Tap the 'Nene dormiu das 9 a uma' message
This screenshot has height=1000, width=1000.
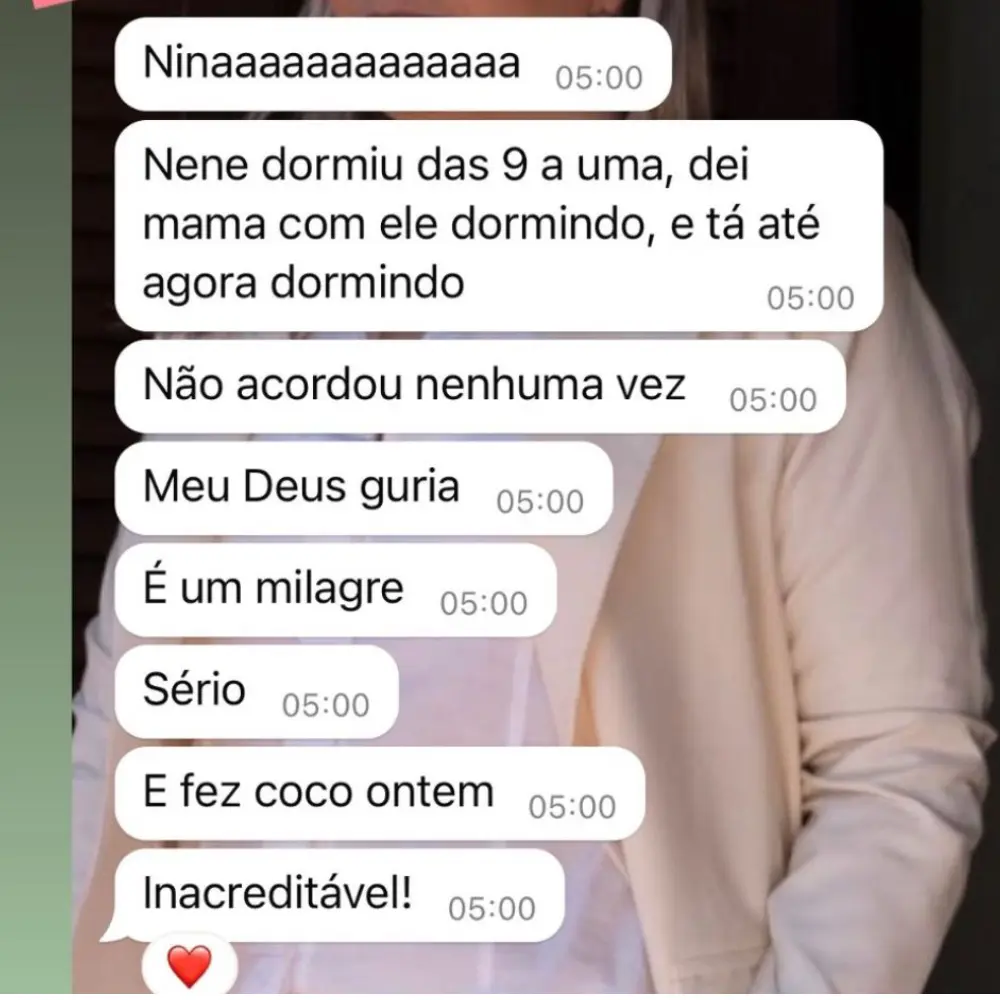(x=499, y=225)
